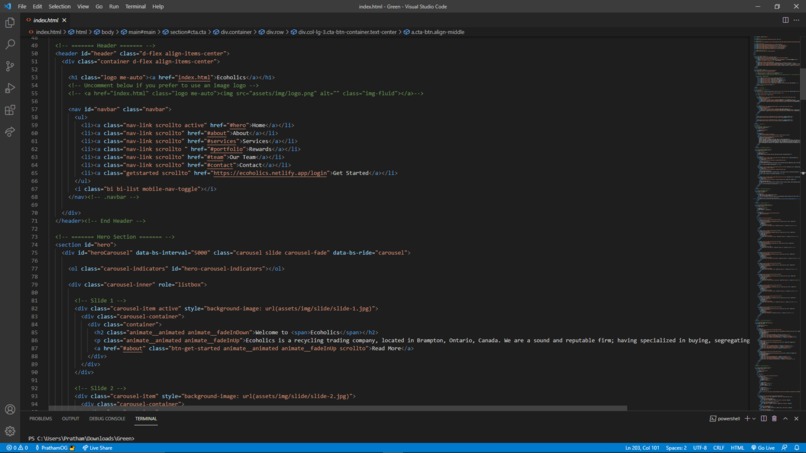Click a.cta-btn.align-middle in the breadcrumb

coord(437,32)
